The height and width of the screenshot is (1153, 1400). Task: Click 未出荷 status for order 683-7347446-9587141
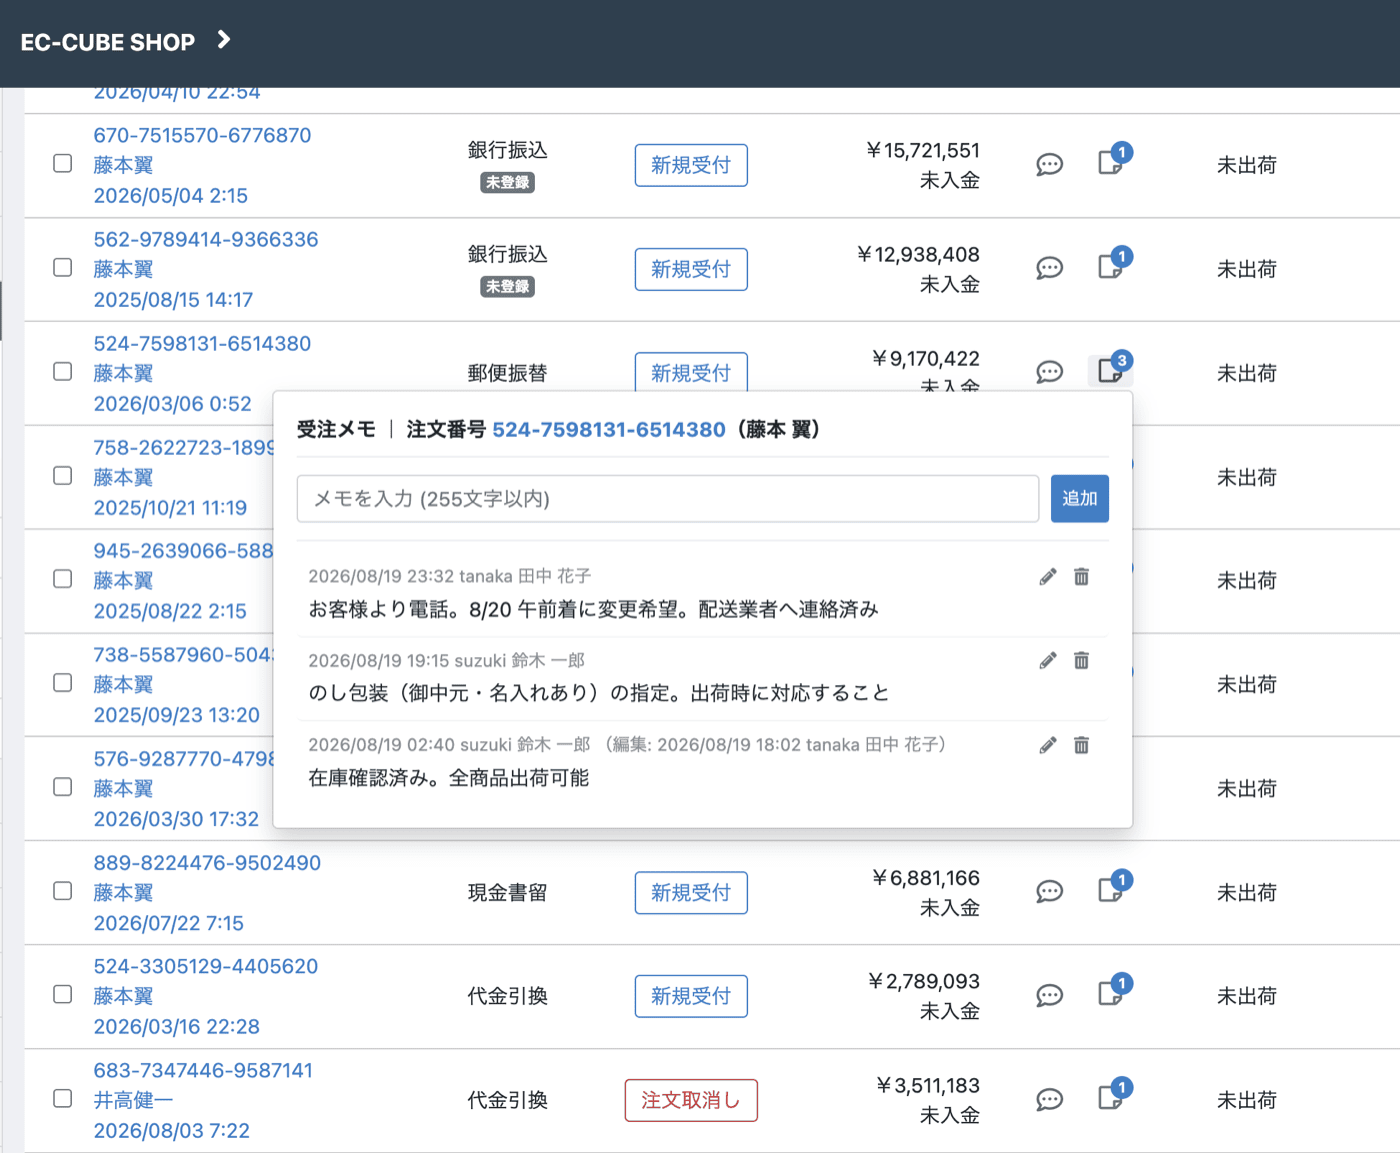point(1247,1100)
